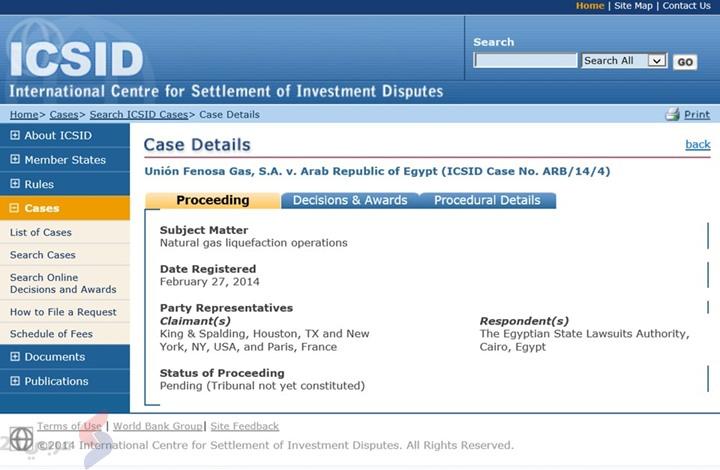Expand the Documents sidebar section

15,357
